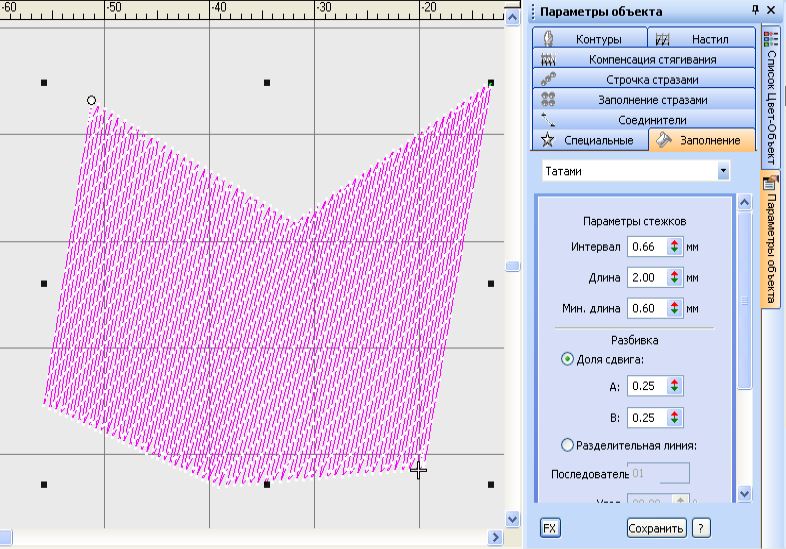786x549 pixels.
Task: Switch to the Настил tab
Action: [x=705, y=39]
